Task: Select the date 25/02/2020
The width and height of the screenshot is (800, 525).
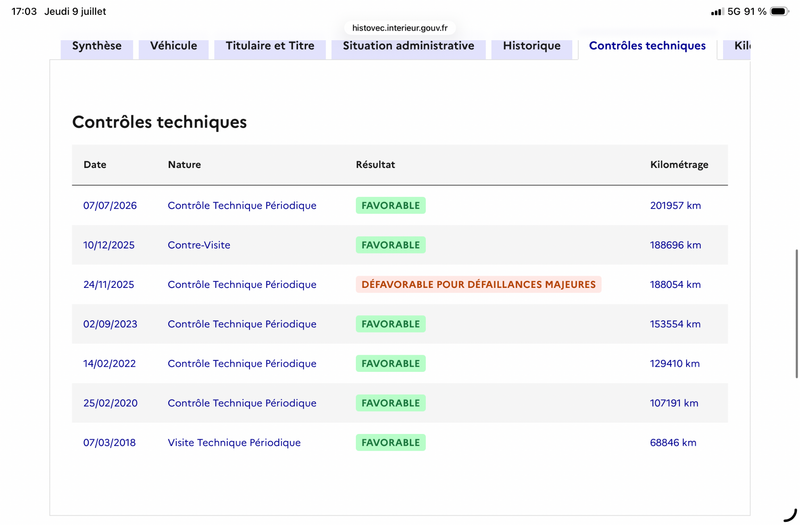Action: (x=111, y=403)
